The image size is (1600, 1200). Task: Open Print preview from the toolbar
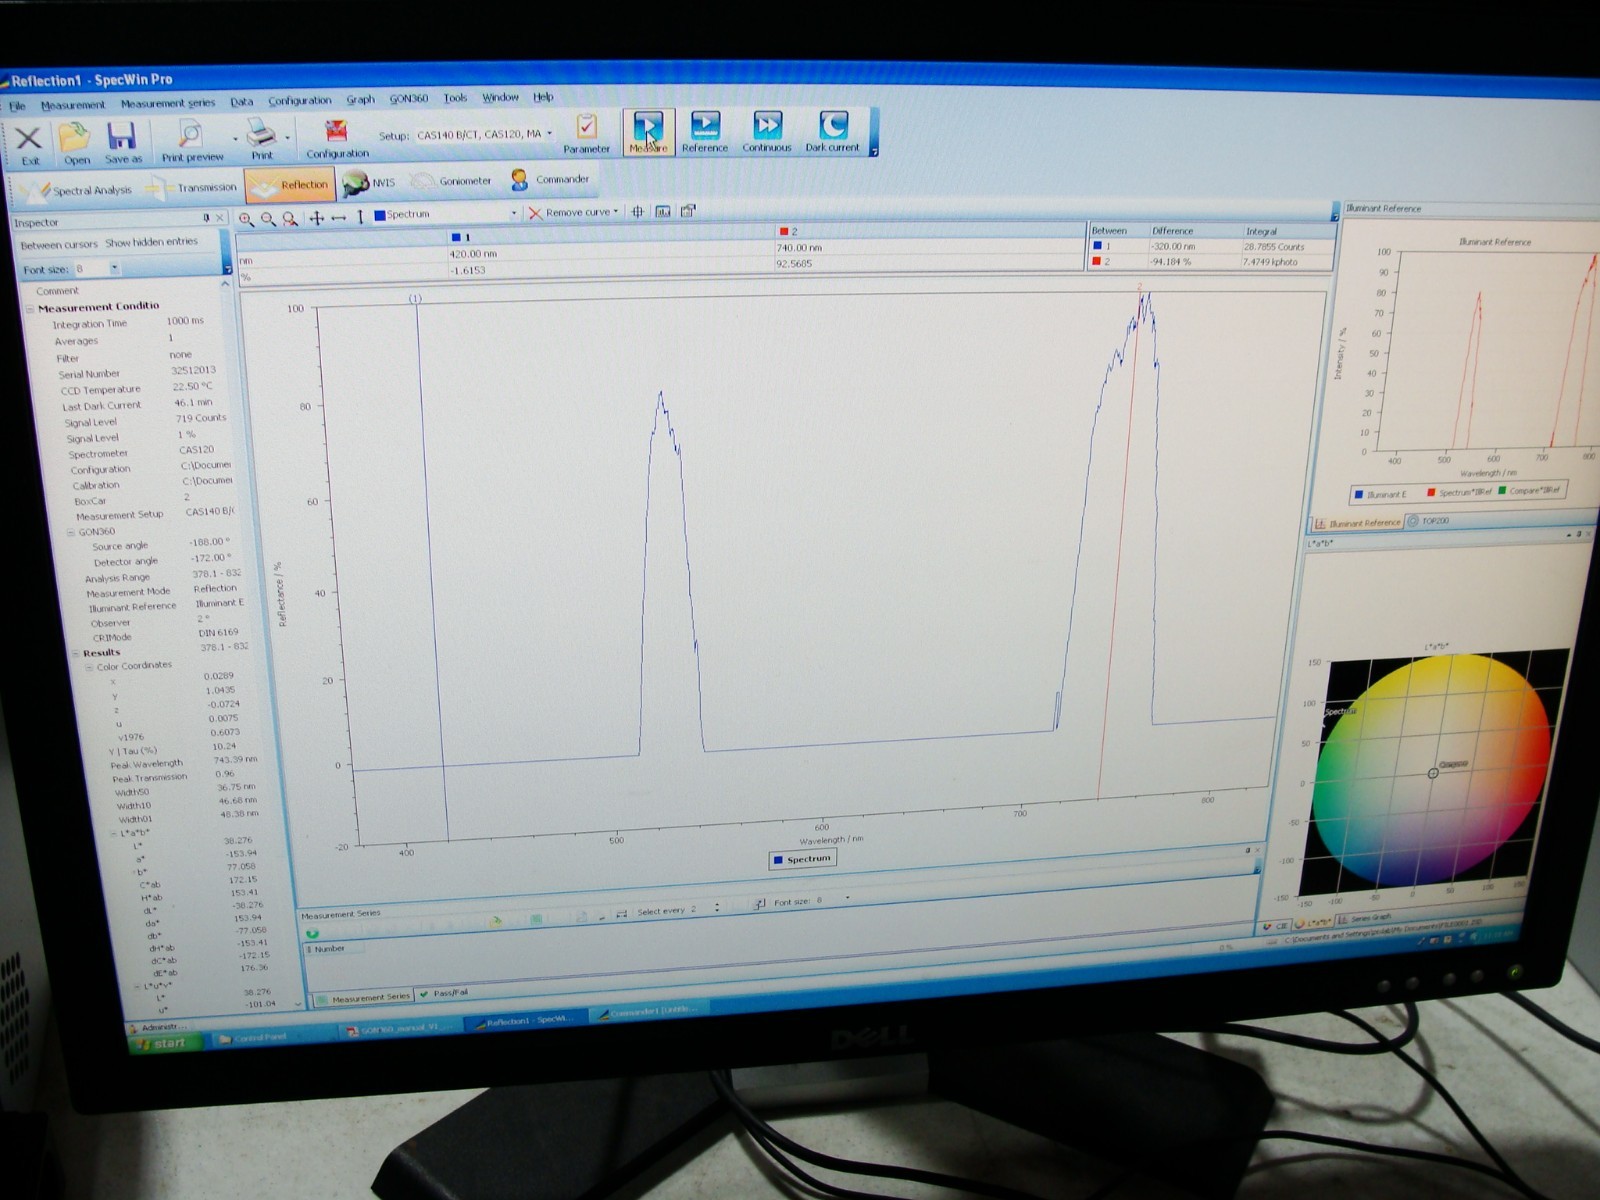click(192, 133)
